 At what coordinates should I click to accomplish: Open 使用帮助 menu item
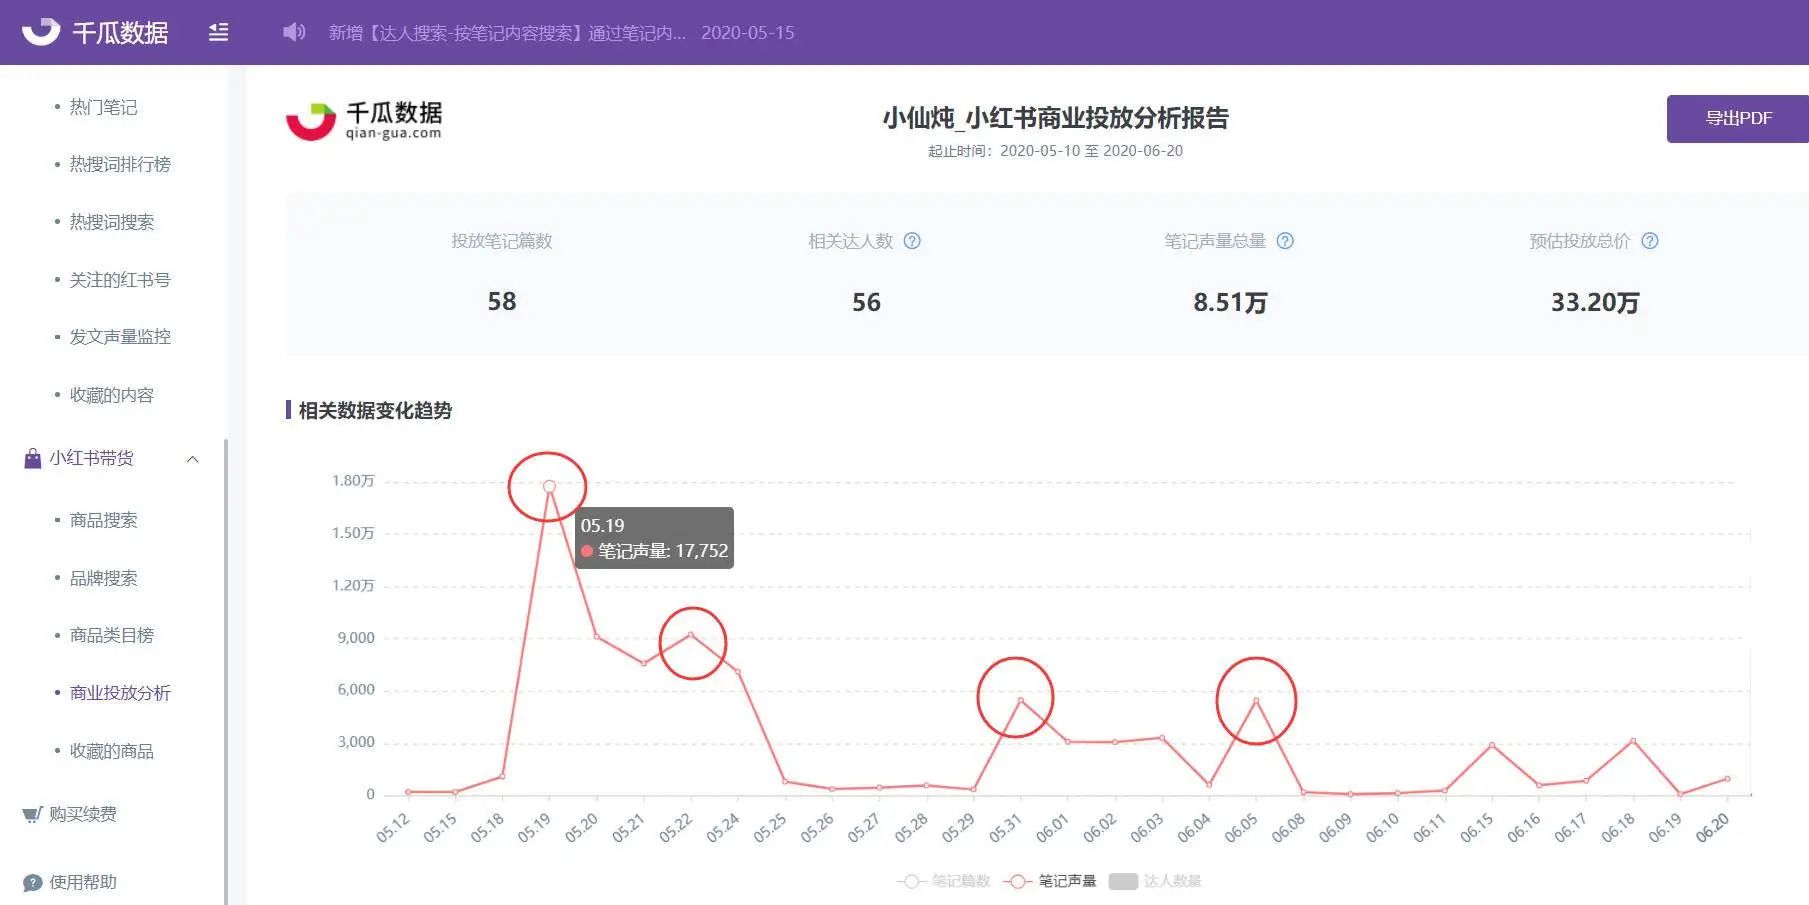point(83,882)
